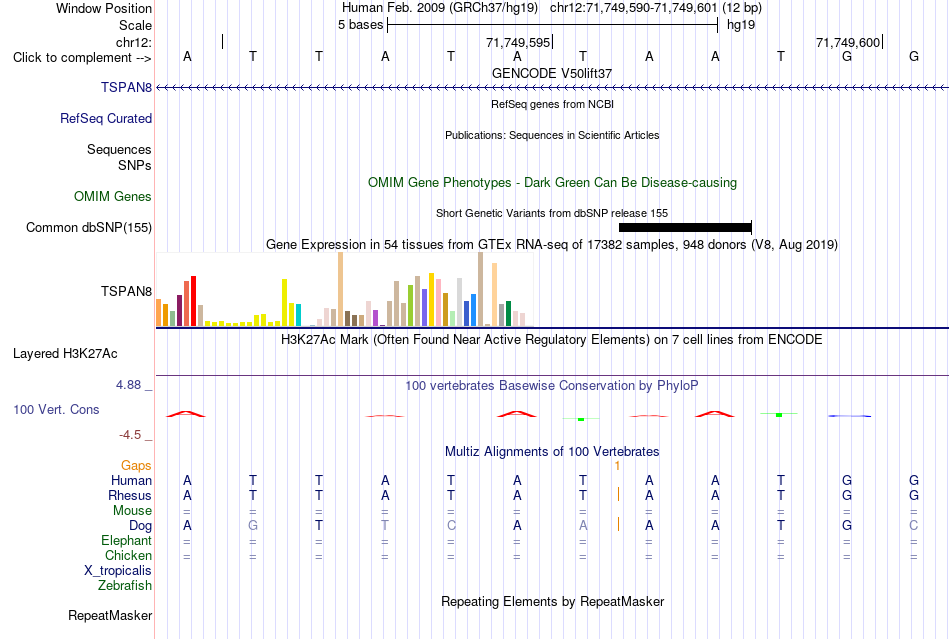Click 'Multiz Alignments of 100 Vertebrates' title
Viewport: 950px width, 639px height.
[552, 451]
